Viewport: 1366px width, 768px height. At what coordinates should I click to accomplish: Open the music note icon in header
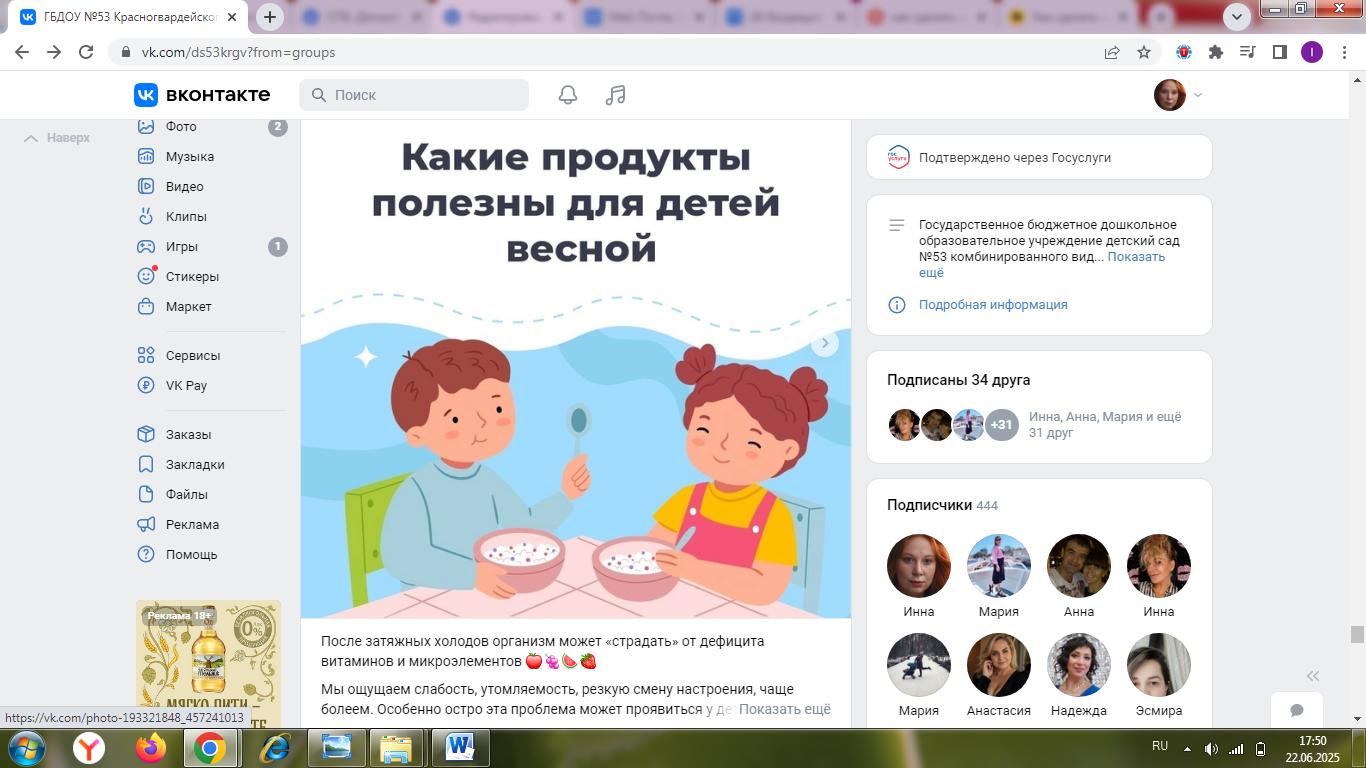click(x=615, y=95)
